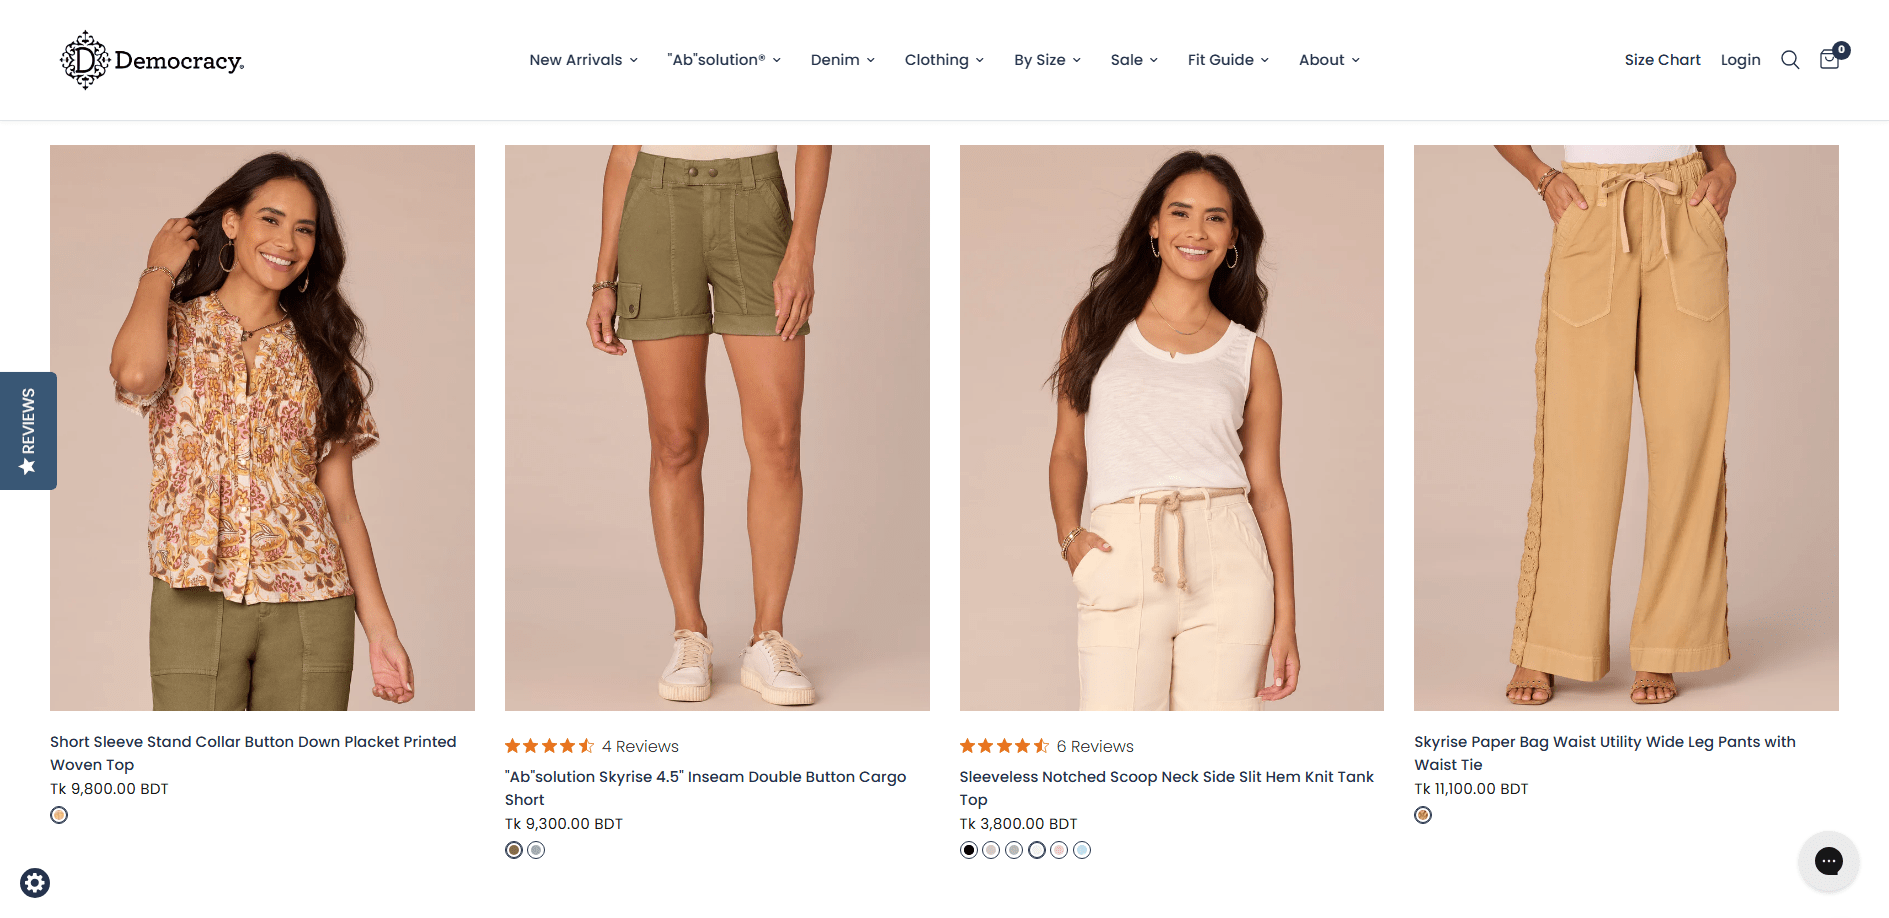Open the Reviews side tab
This screenshot has width=1889, height=918.
[x=28, y=431]
